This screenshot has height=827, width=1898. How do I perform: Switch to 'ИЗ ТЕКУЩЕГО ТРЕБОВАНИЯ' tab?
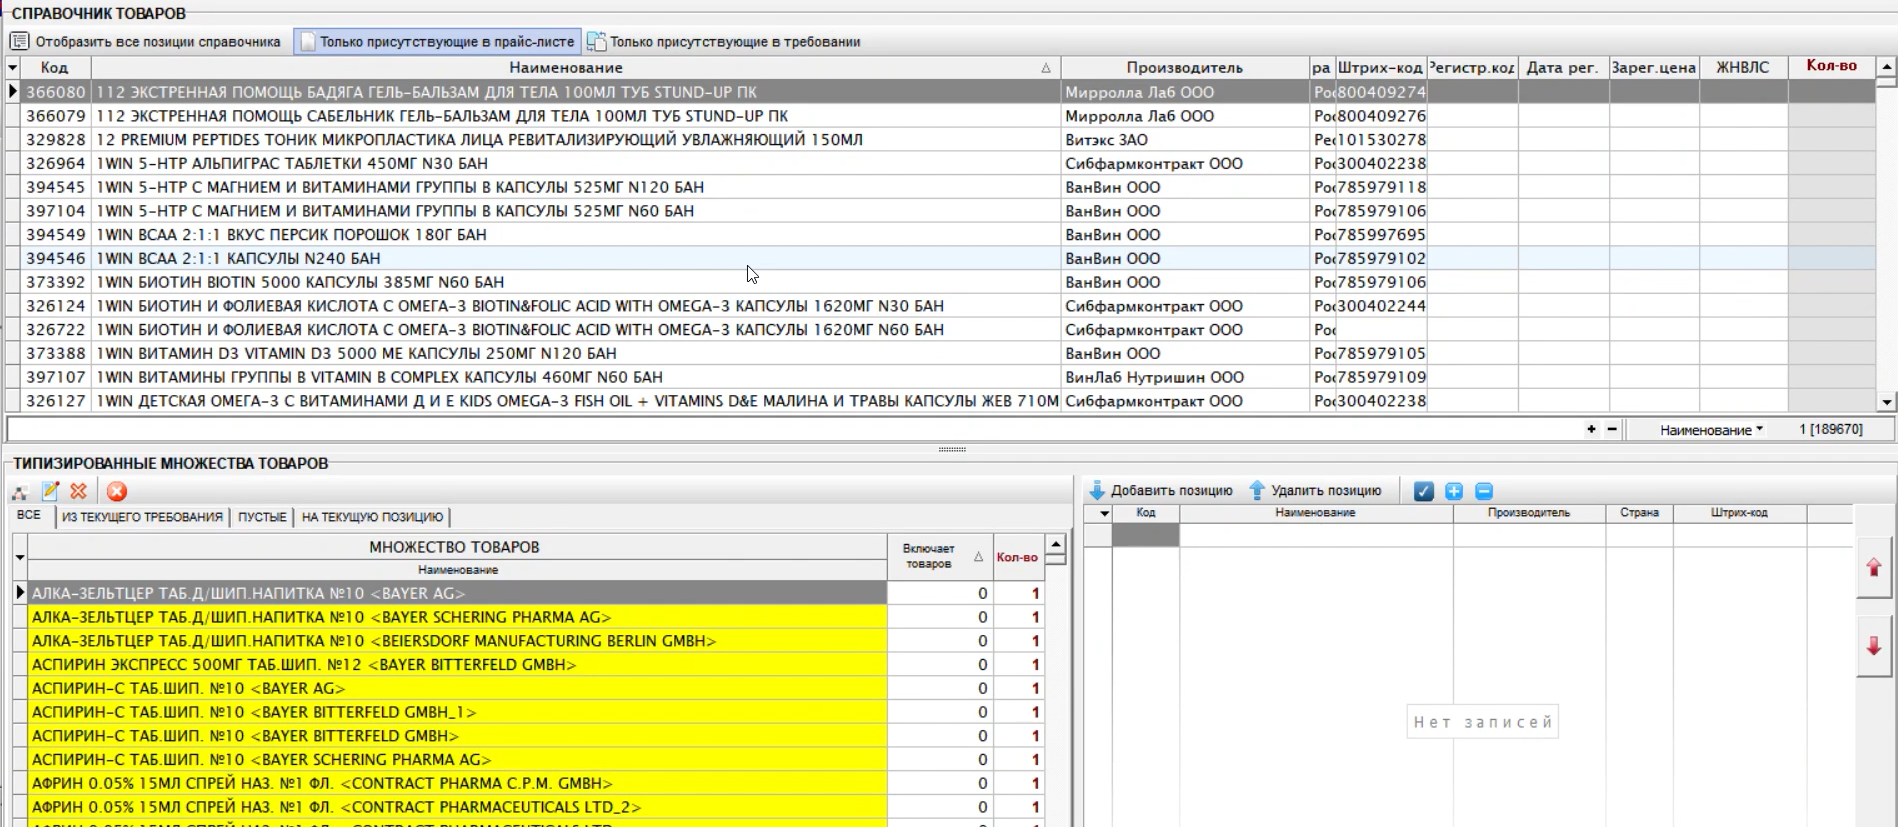pos(142,517)
